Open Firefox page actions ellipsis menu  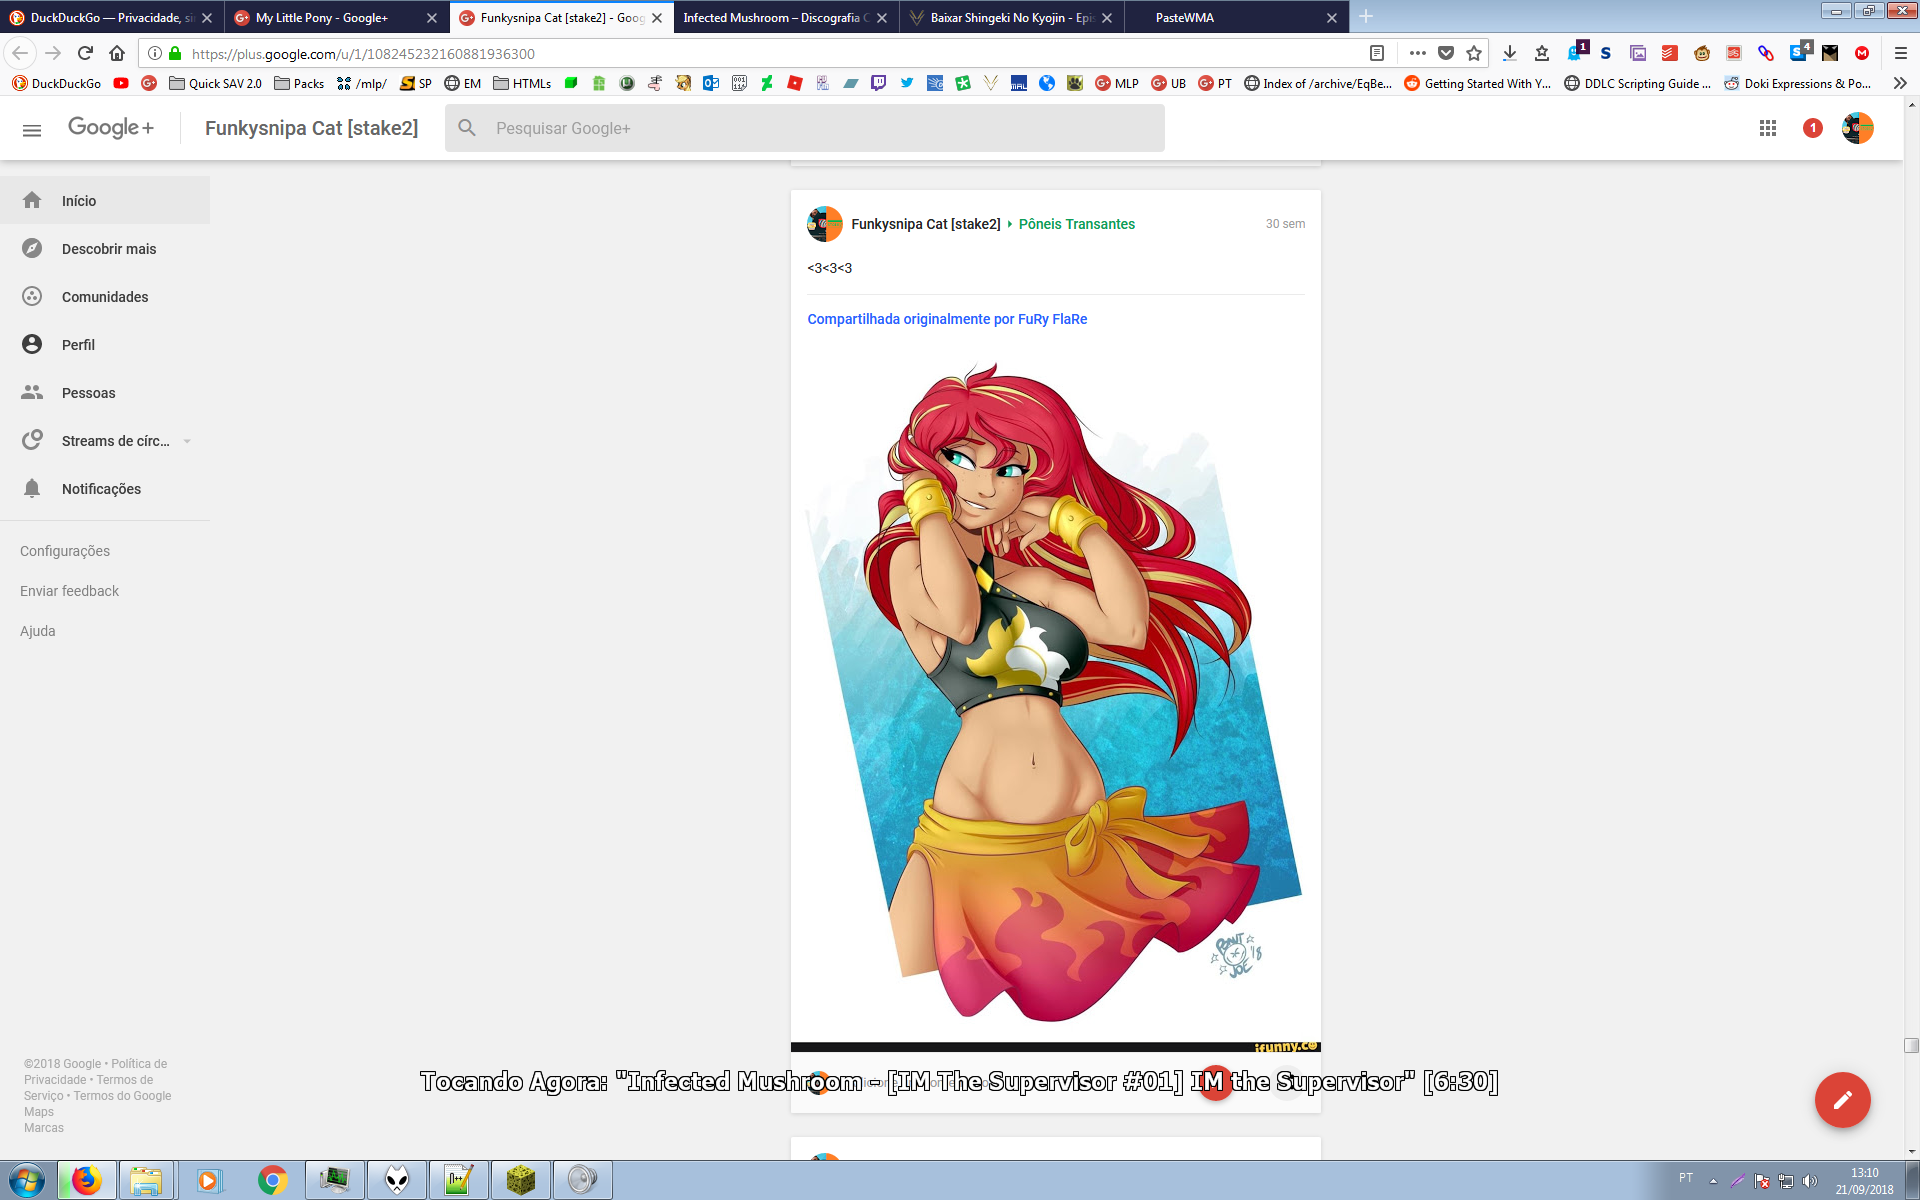pos(1417,53)
